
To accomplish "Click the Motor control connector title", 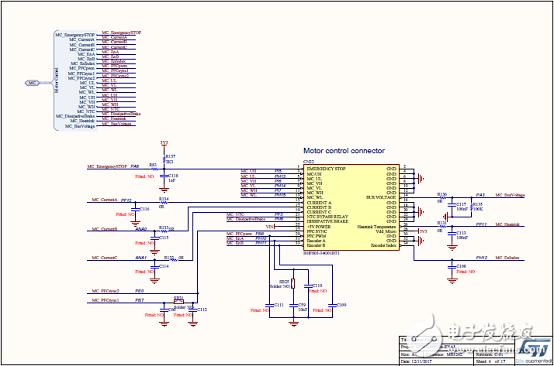I will [x=344, y=151].
